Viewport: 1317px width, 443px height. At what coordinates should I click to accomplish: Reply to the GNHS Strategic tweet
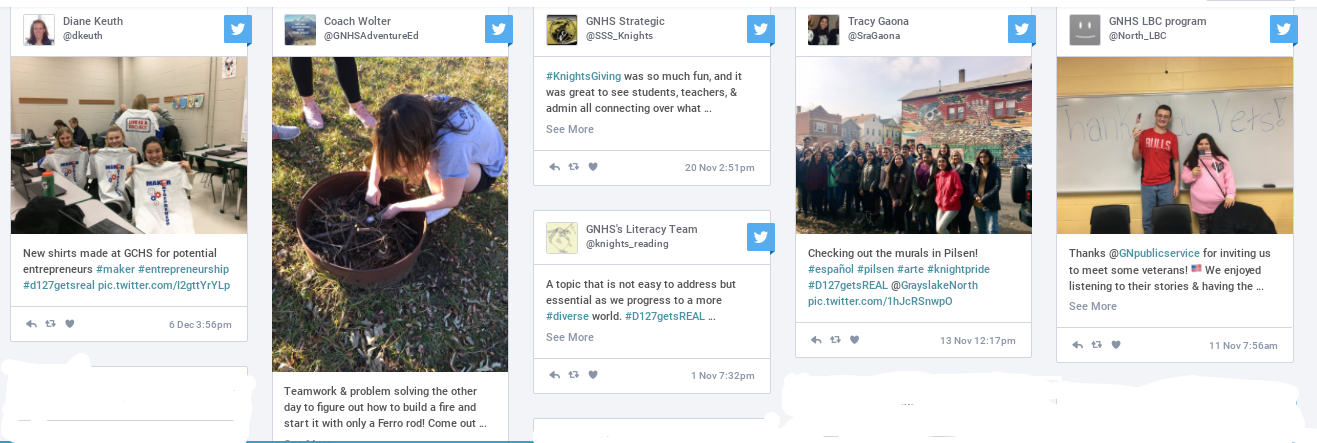(554, 167)
